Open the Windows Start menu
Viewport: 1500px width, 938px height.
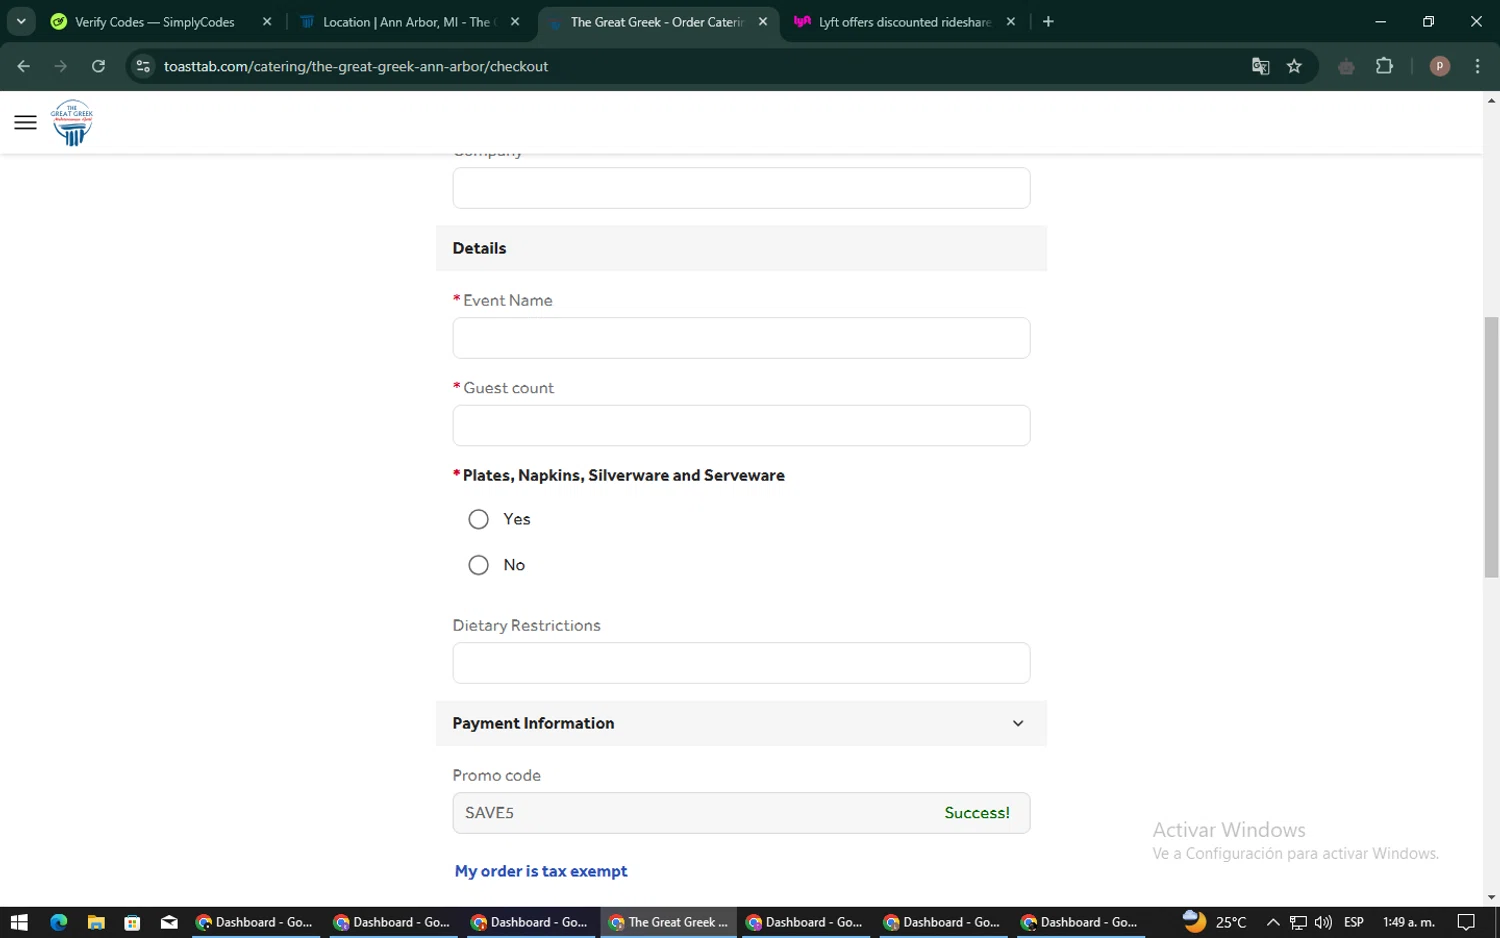pos(19,922)
